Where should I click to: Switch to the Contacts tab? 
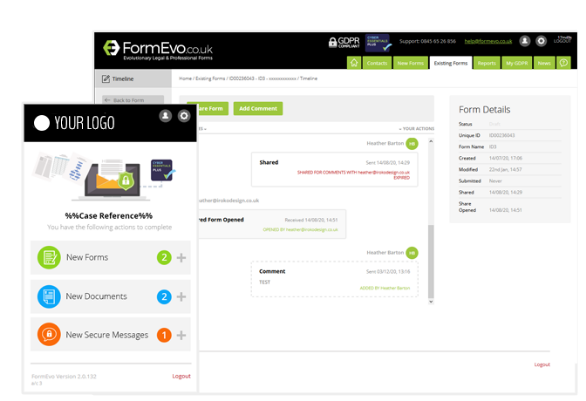point(377,63)
